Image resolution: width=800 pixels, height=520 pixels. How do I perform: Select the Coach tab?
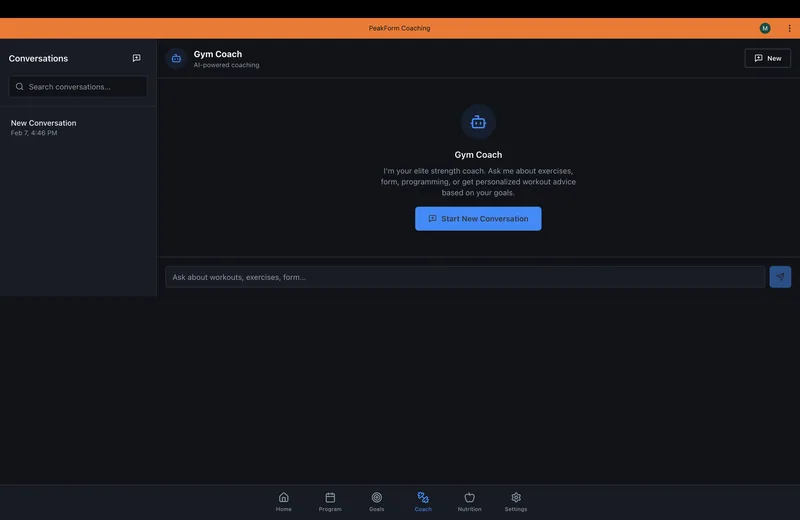coord(423,502)
